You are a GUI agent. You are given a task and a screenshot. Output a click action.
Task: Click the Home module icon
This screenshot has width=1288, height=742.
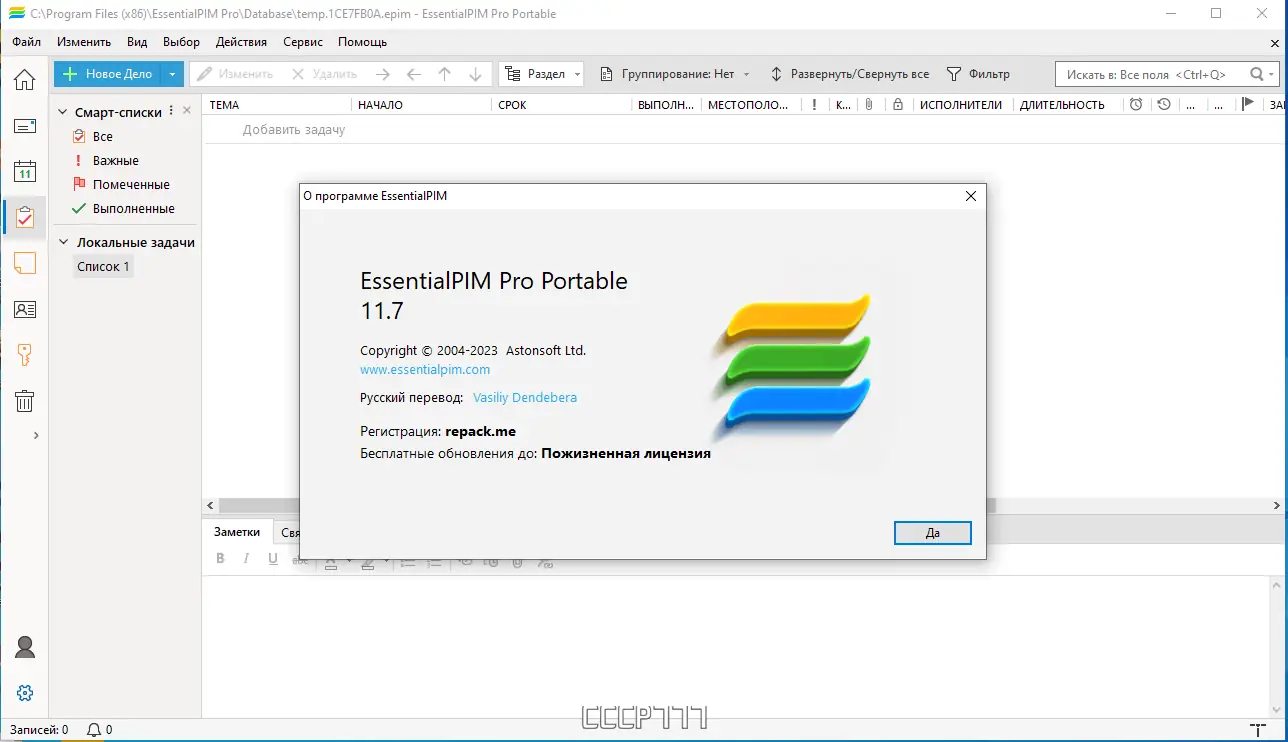pos(24,80)
